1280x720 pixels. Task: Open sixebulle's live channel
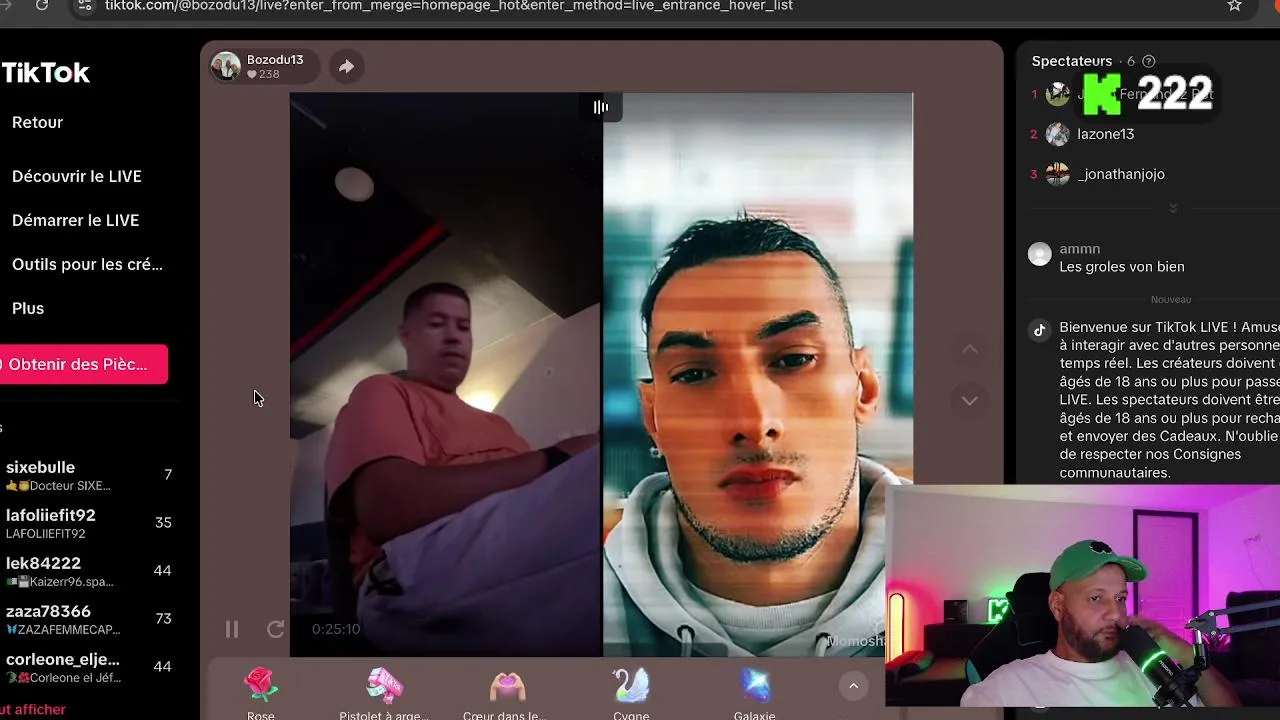[x=88, y=475]
